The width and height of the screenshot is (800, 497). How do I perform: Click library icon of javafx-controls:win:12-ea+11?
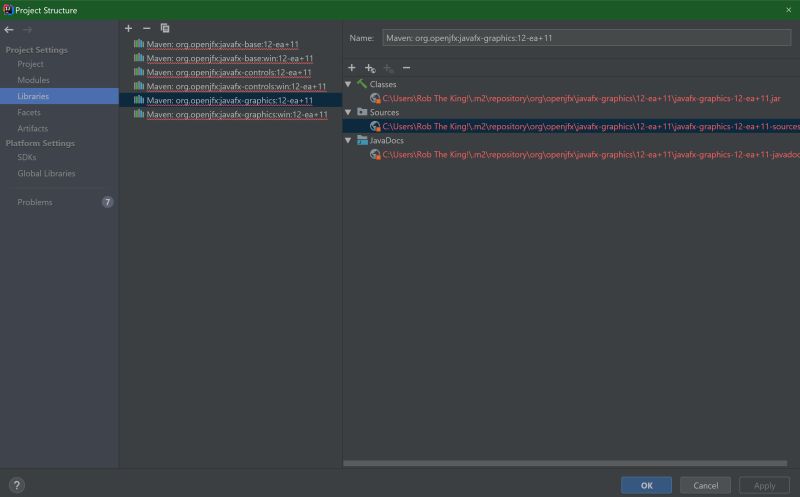(139, 86)
